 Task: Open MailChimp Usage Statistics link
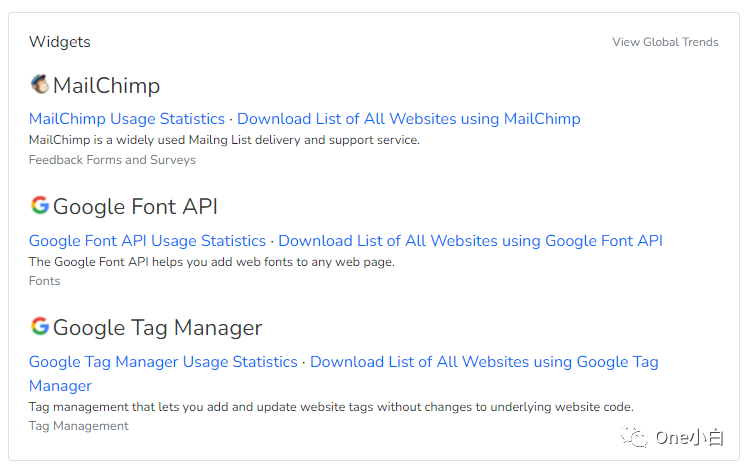coord(127,119)
